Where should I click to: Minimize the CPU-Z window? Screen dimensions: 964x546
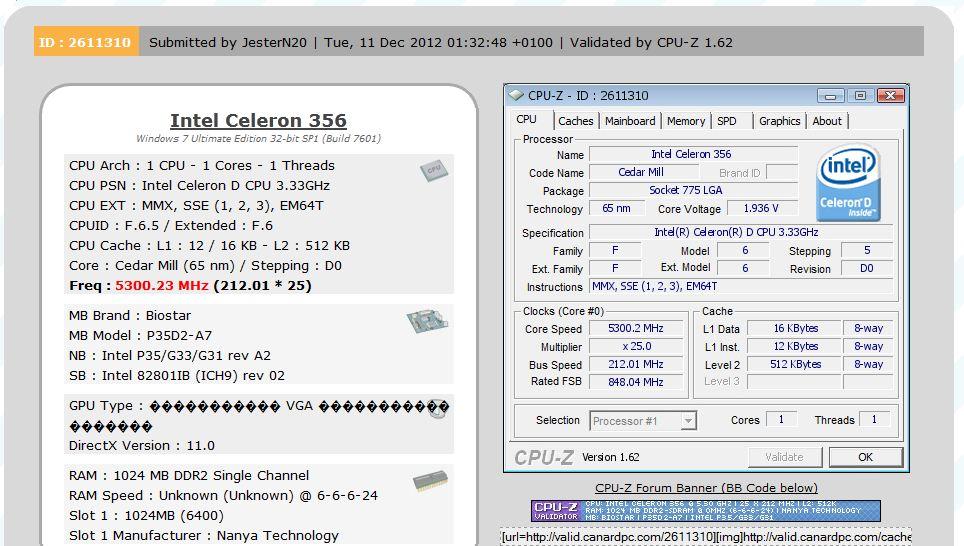click(830, 95)
